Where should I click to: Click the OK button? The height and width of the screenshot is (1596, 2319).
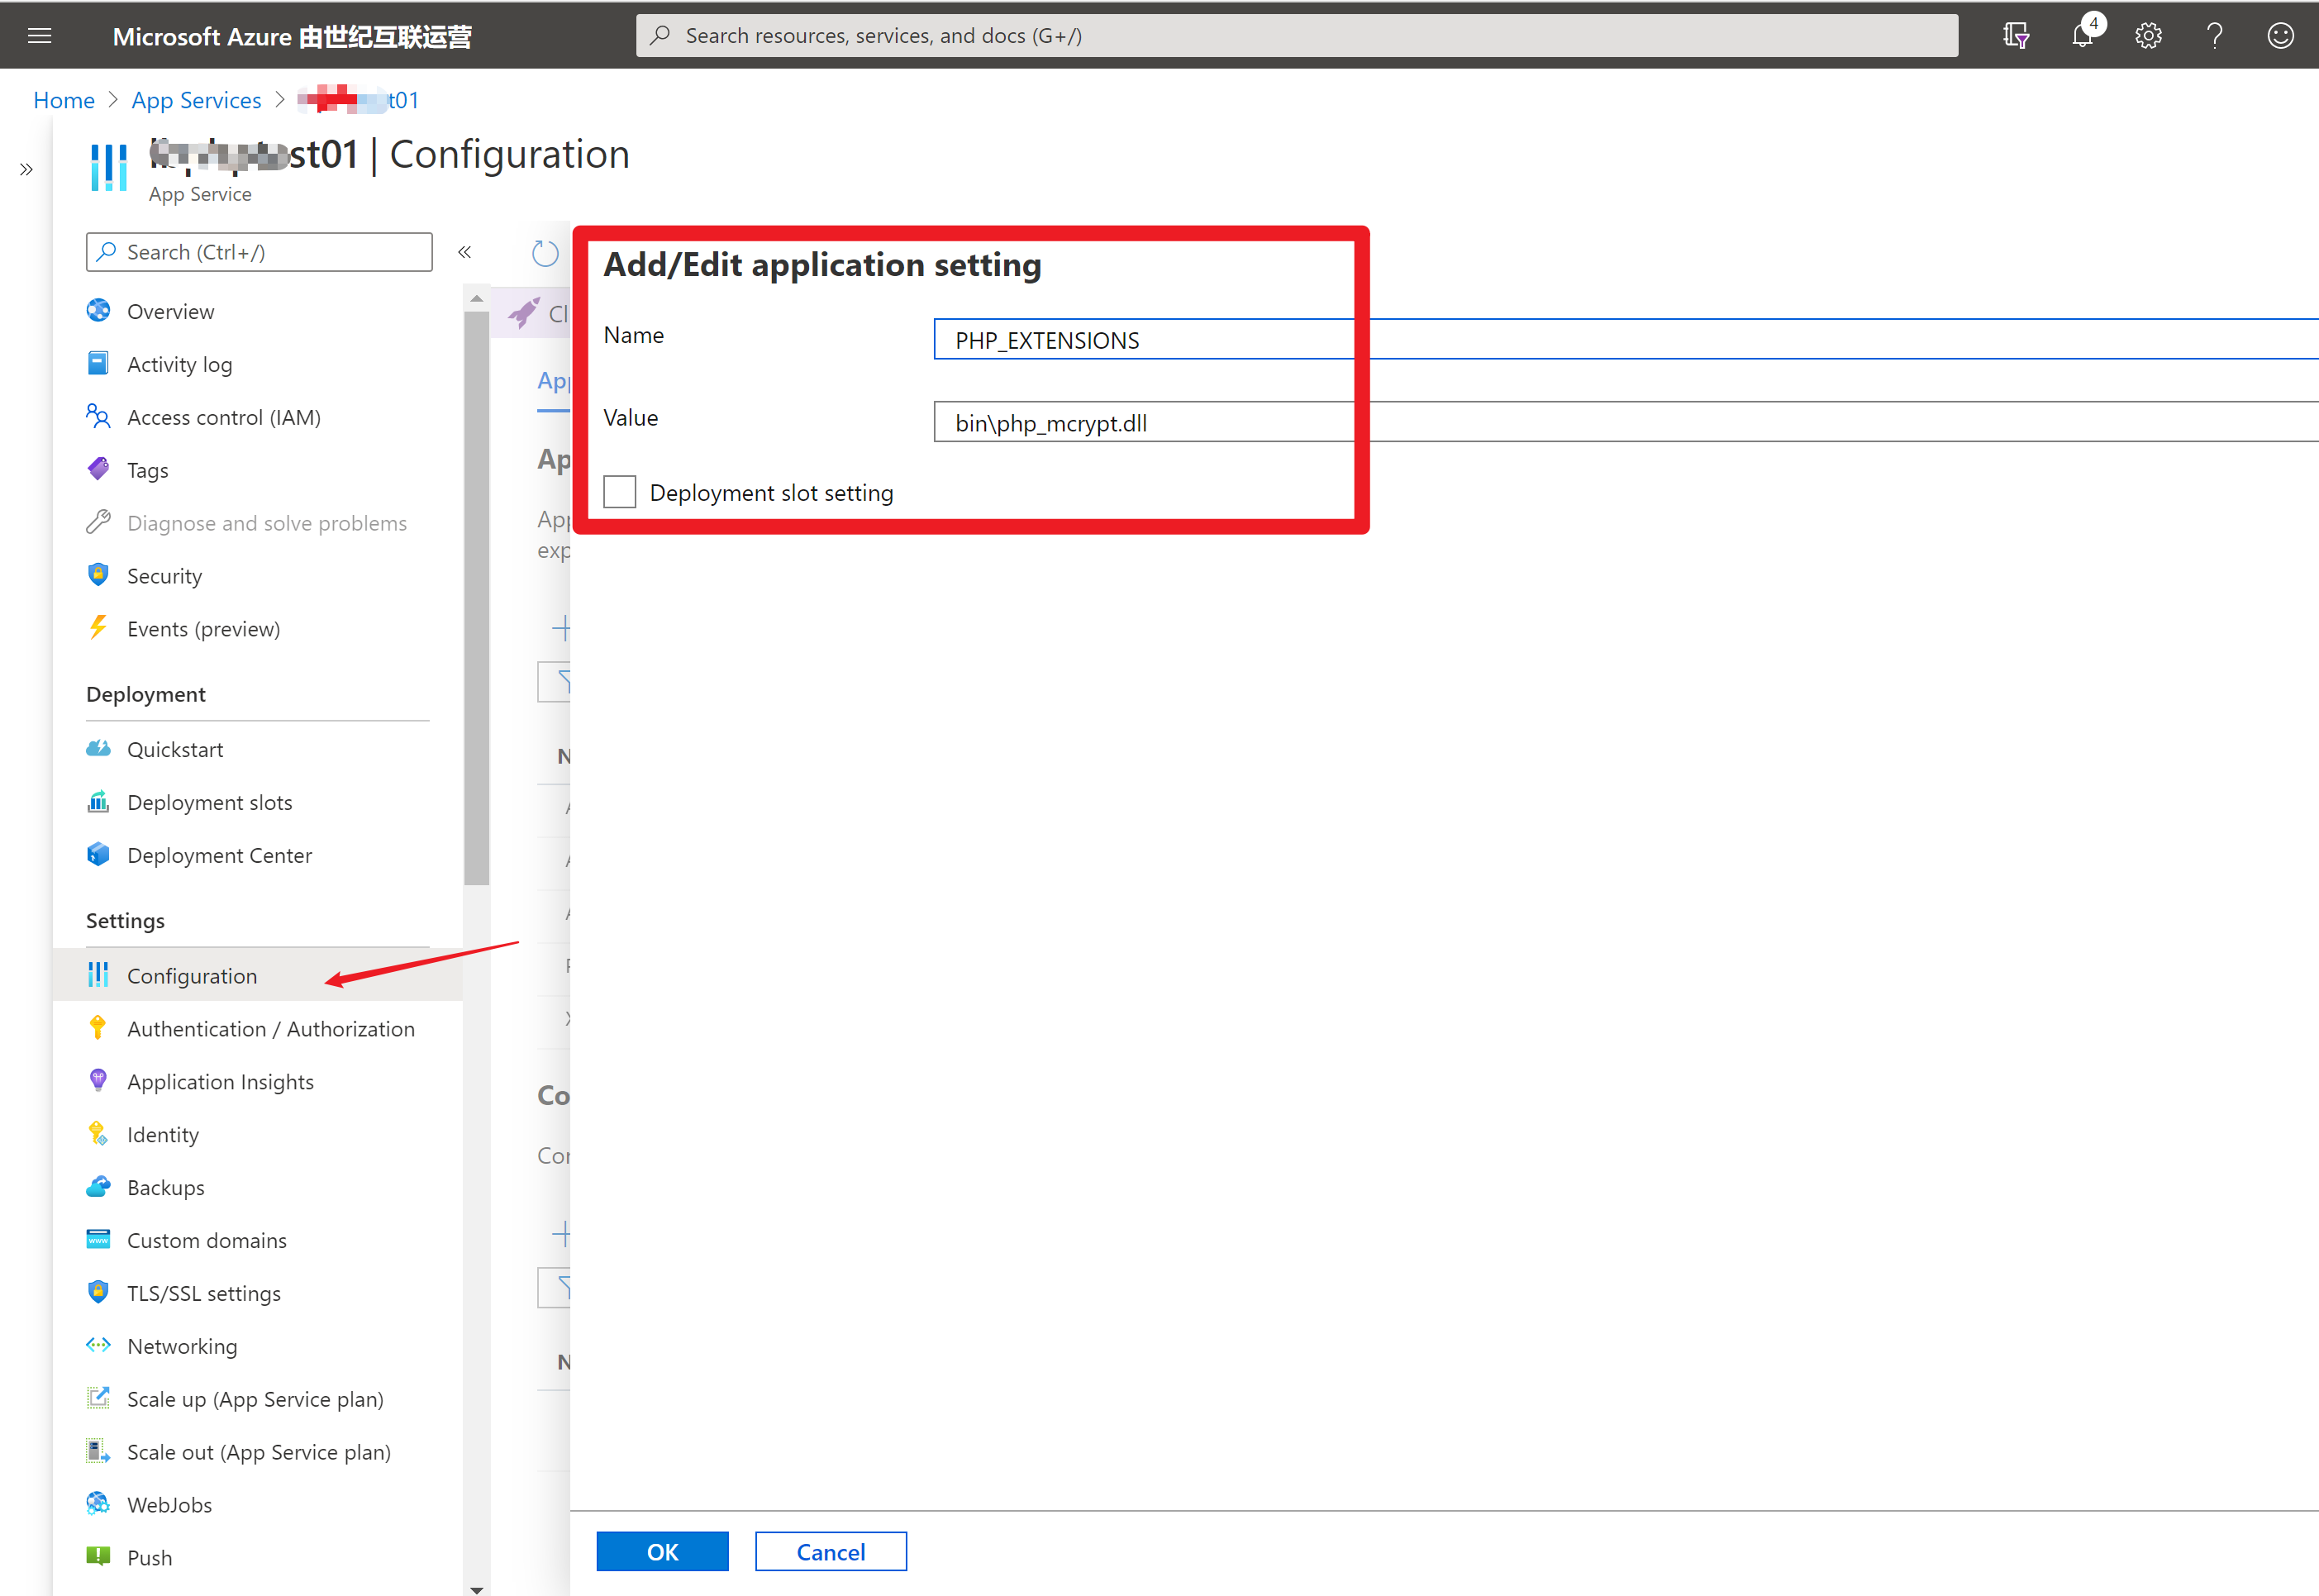[662, 1551]
